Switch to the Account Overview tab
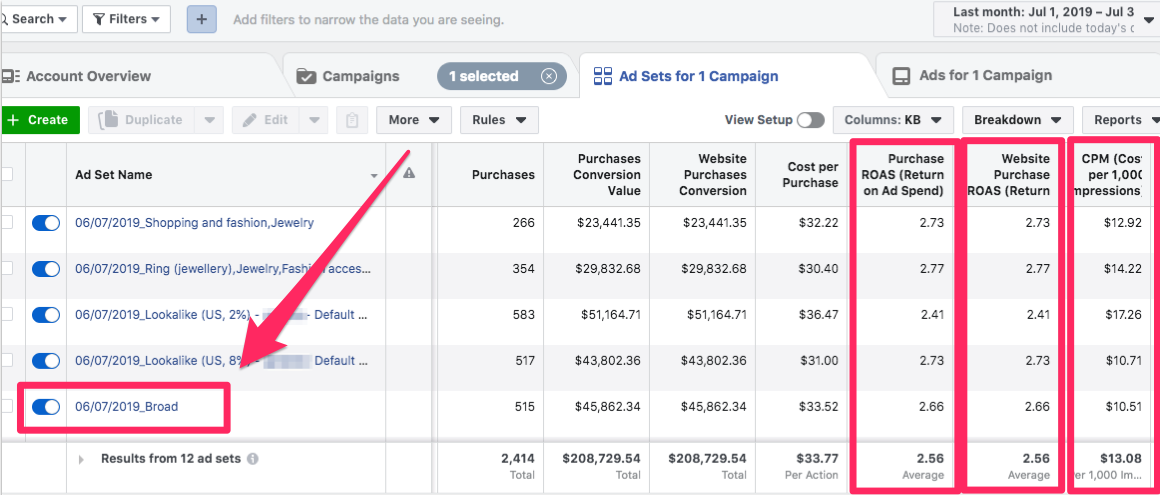This screenshot has height=495, width=1160. tap(88, 76)
